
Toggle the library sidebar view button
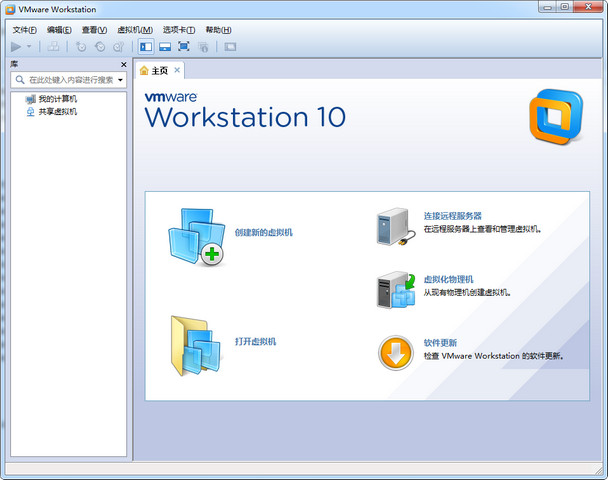145,46
